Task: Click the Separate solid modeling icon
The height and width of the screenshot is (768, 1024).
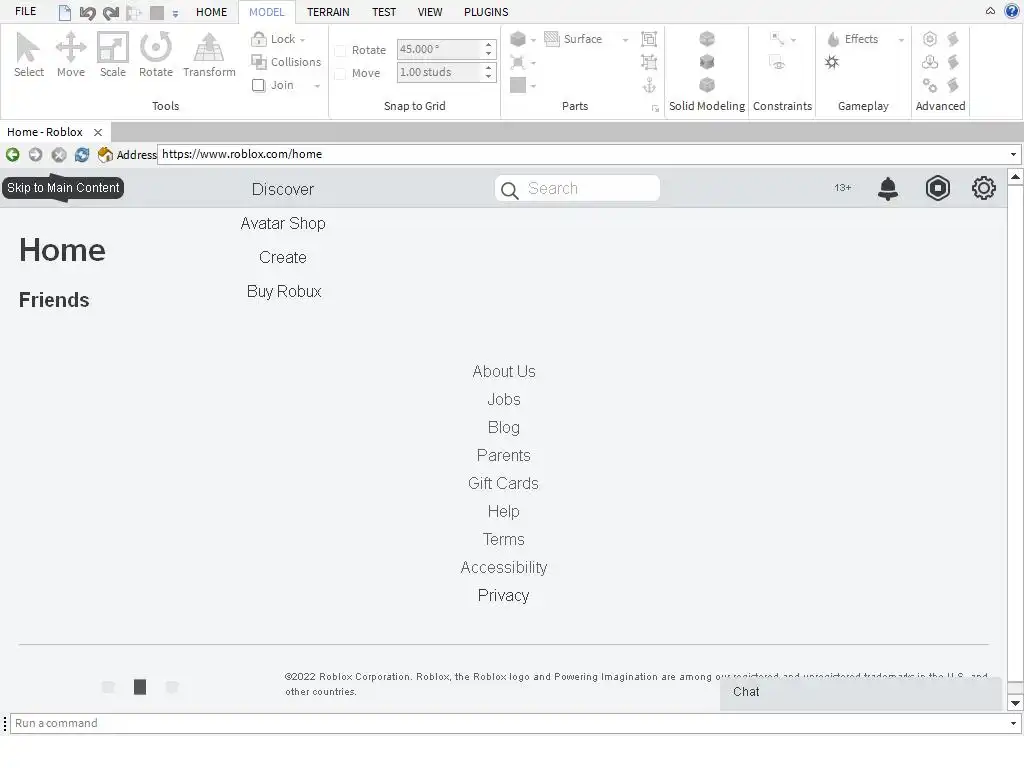Action: click(707, 86)
